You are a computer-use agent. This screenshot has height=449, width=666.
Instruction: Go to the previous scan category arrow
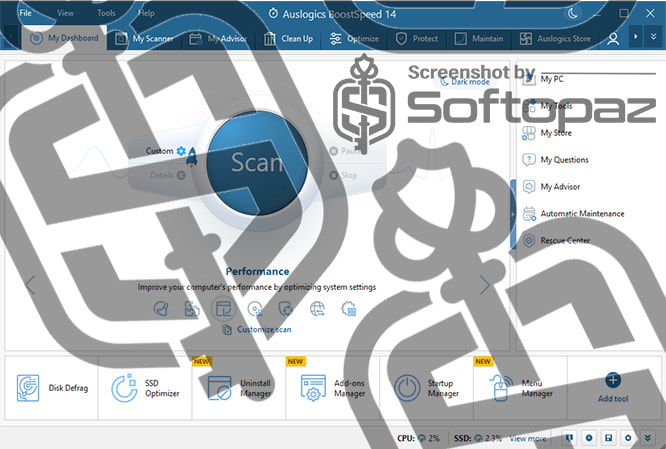[x=30, y=285]
